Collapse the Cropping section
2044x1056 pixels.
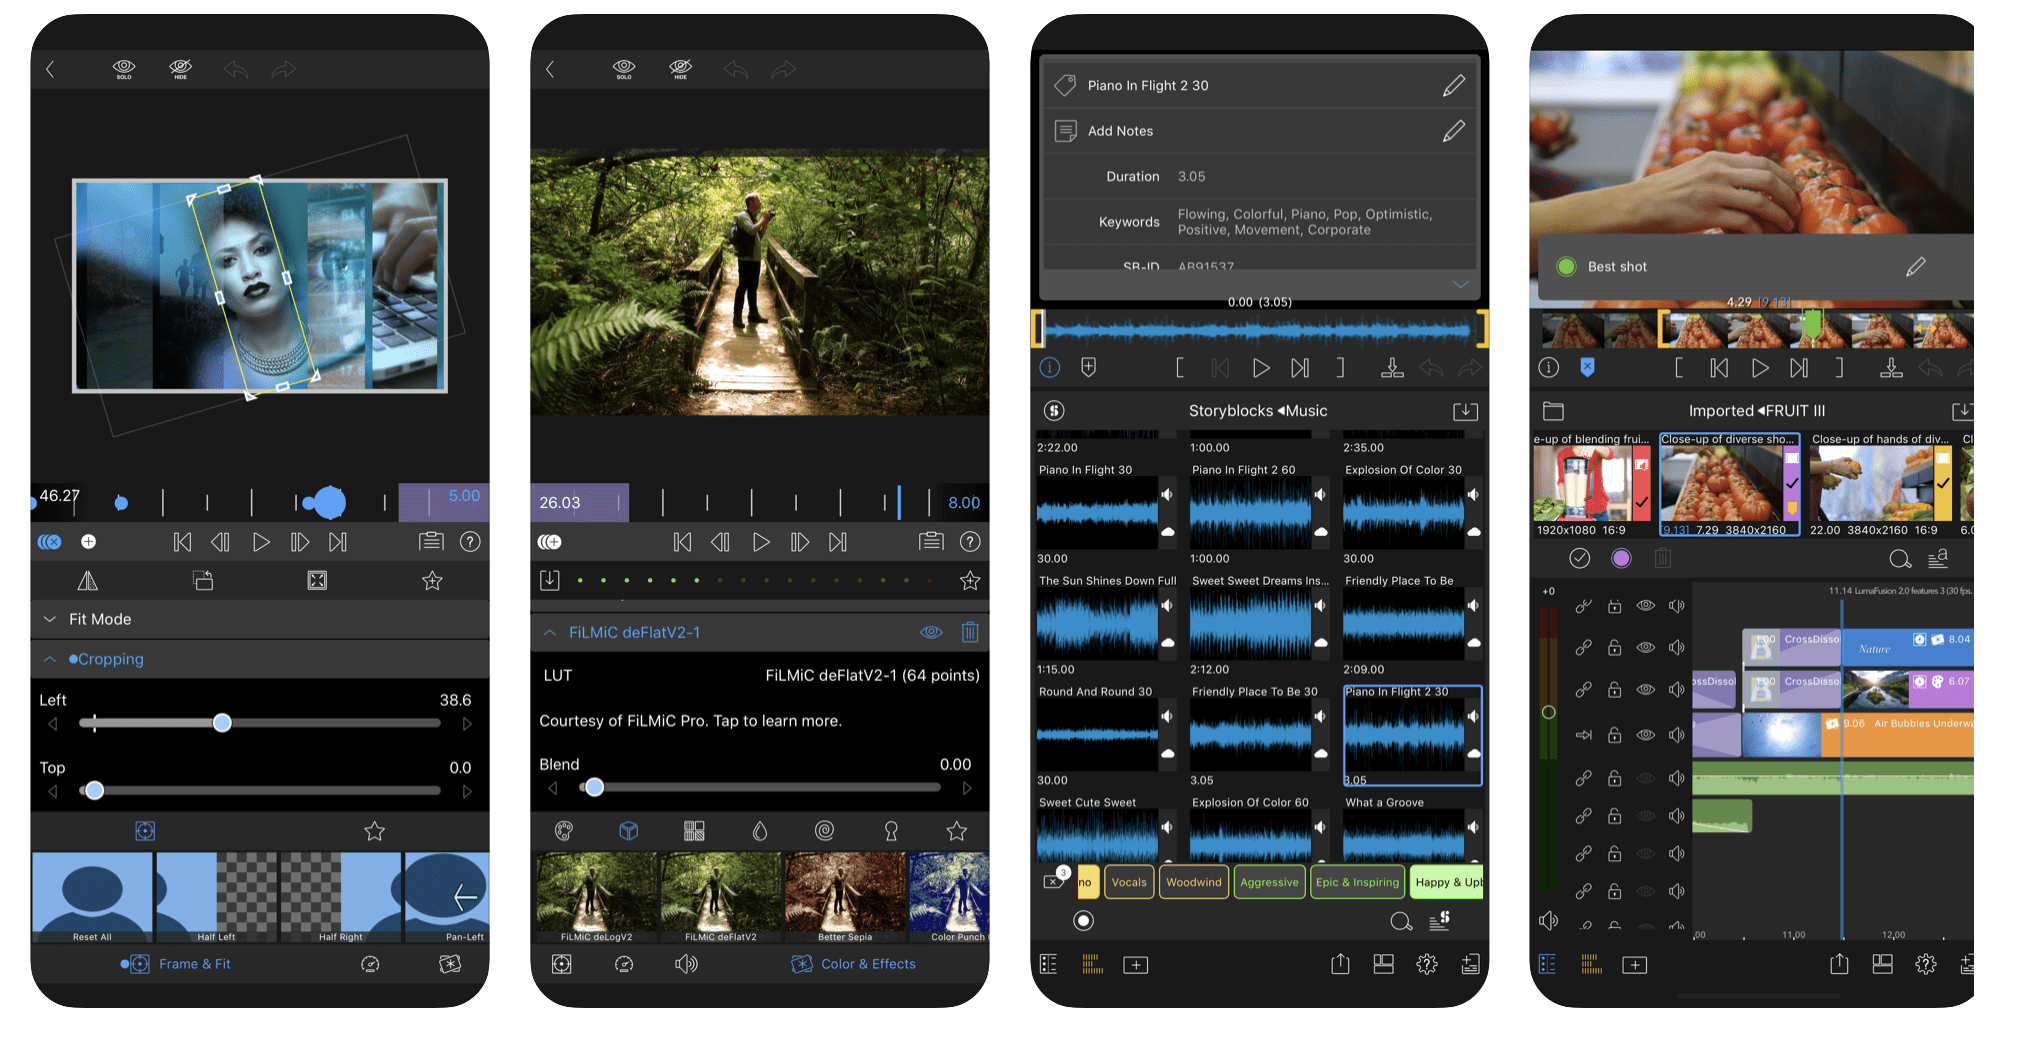pos(49,659)
